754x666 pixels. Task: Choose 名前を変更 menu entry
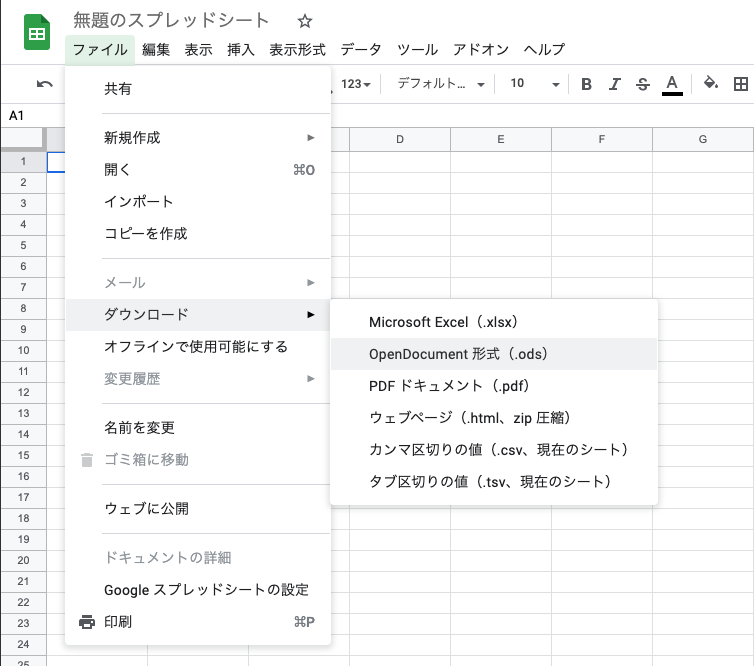pyautogui.click(x=198, y=427)
